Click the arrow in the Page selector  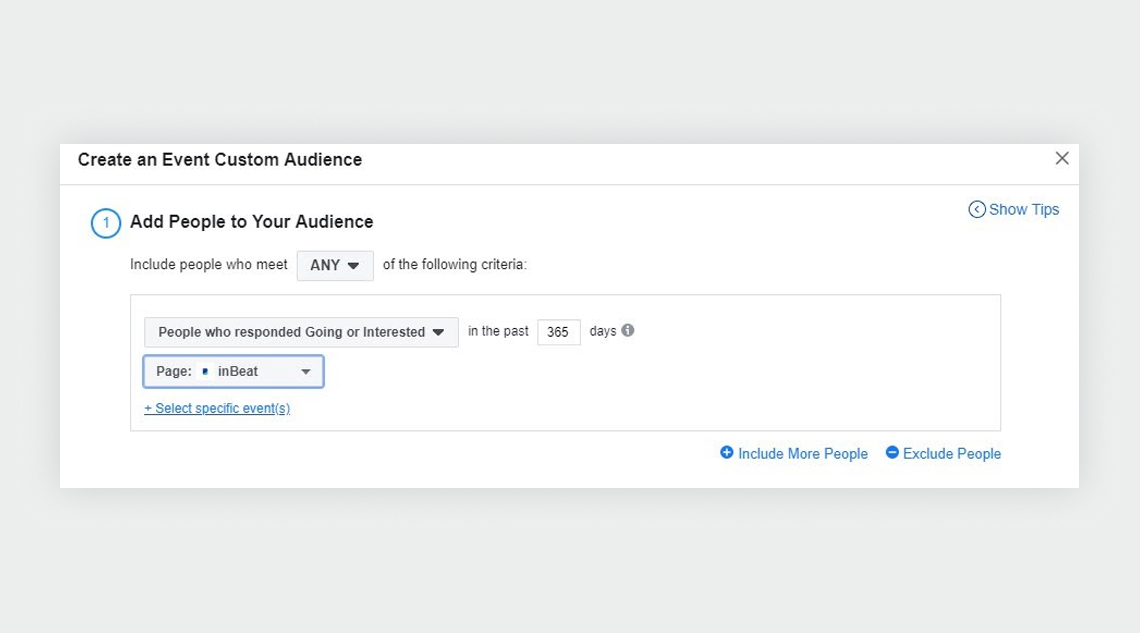coord(306,372)
